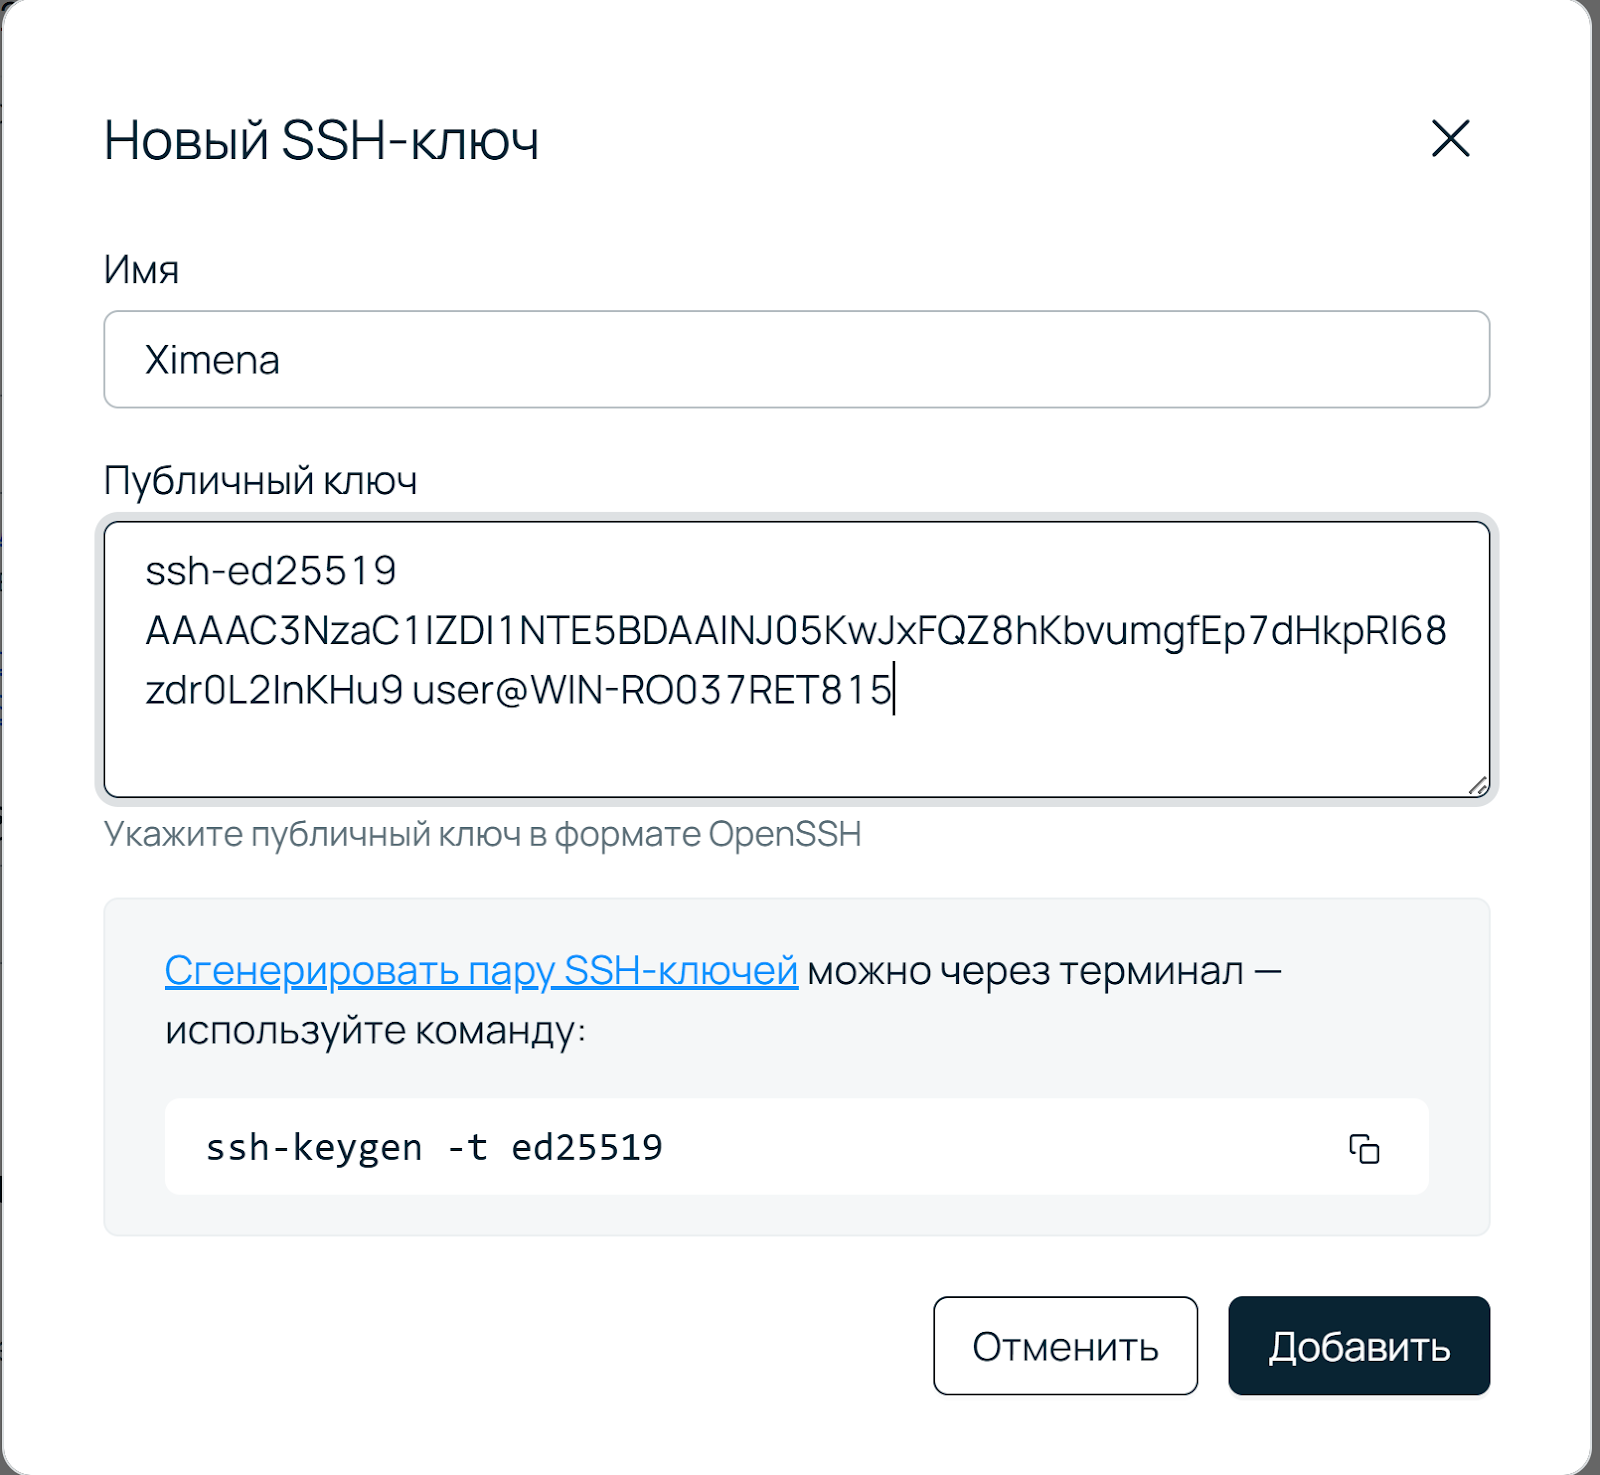This screenshot has height=1475, width=1600.
Task: Open the SSH key pair generation link
Action: [x=481, y=971]
